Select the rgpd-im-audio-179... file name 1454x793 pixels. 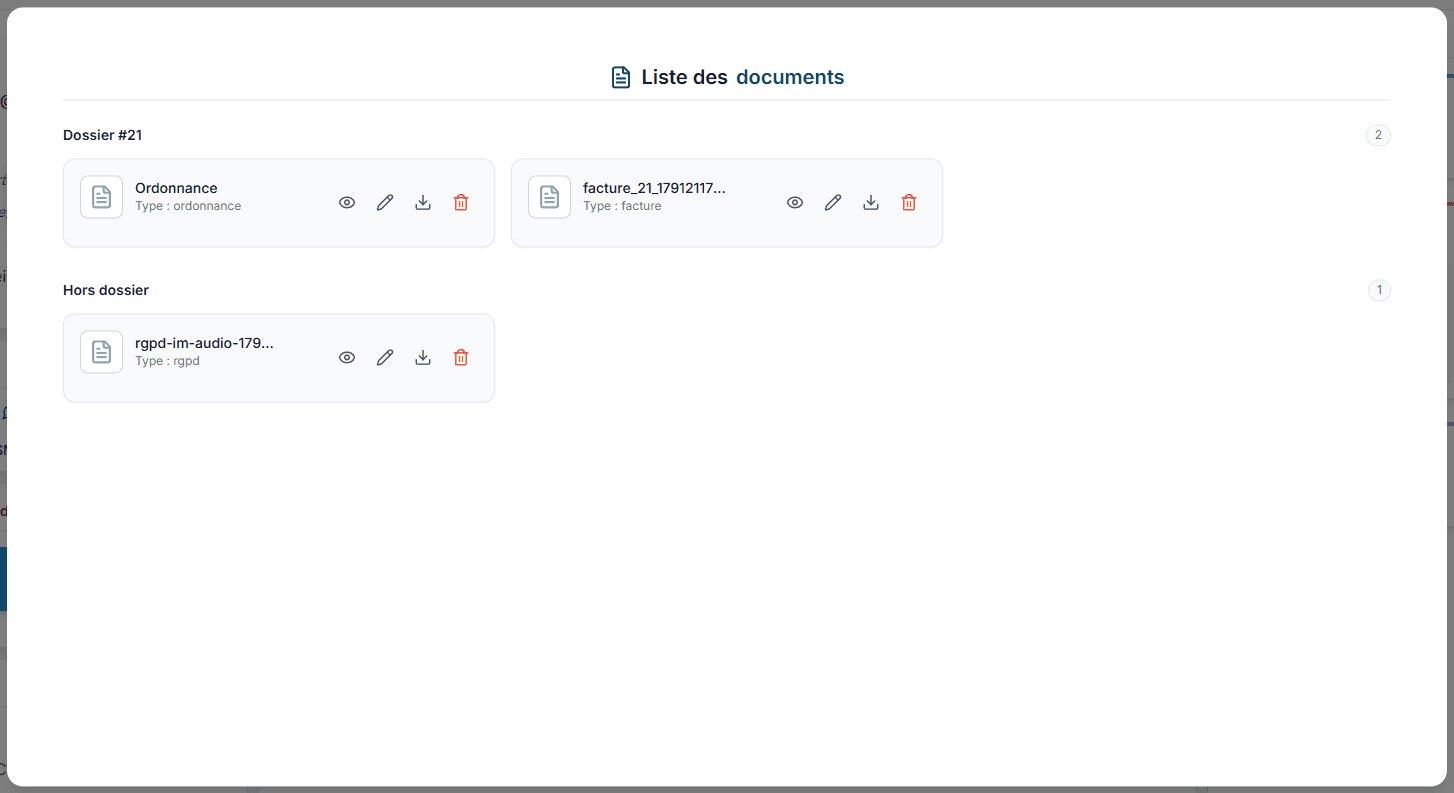[204, 343]
